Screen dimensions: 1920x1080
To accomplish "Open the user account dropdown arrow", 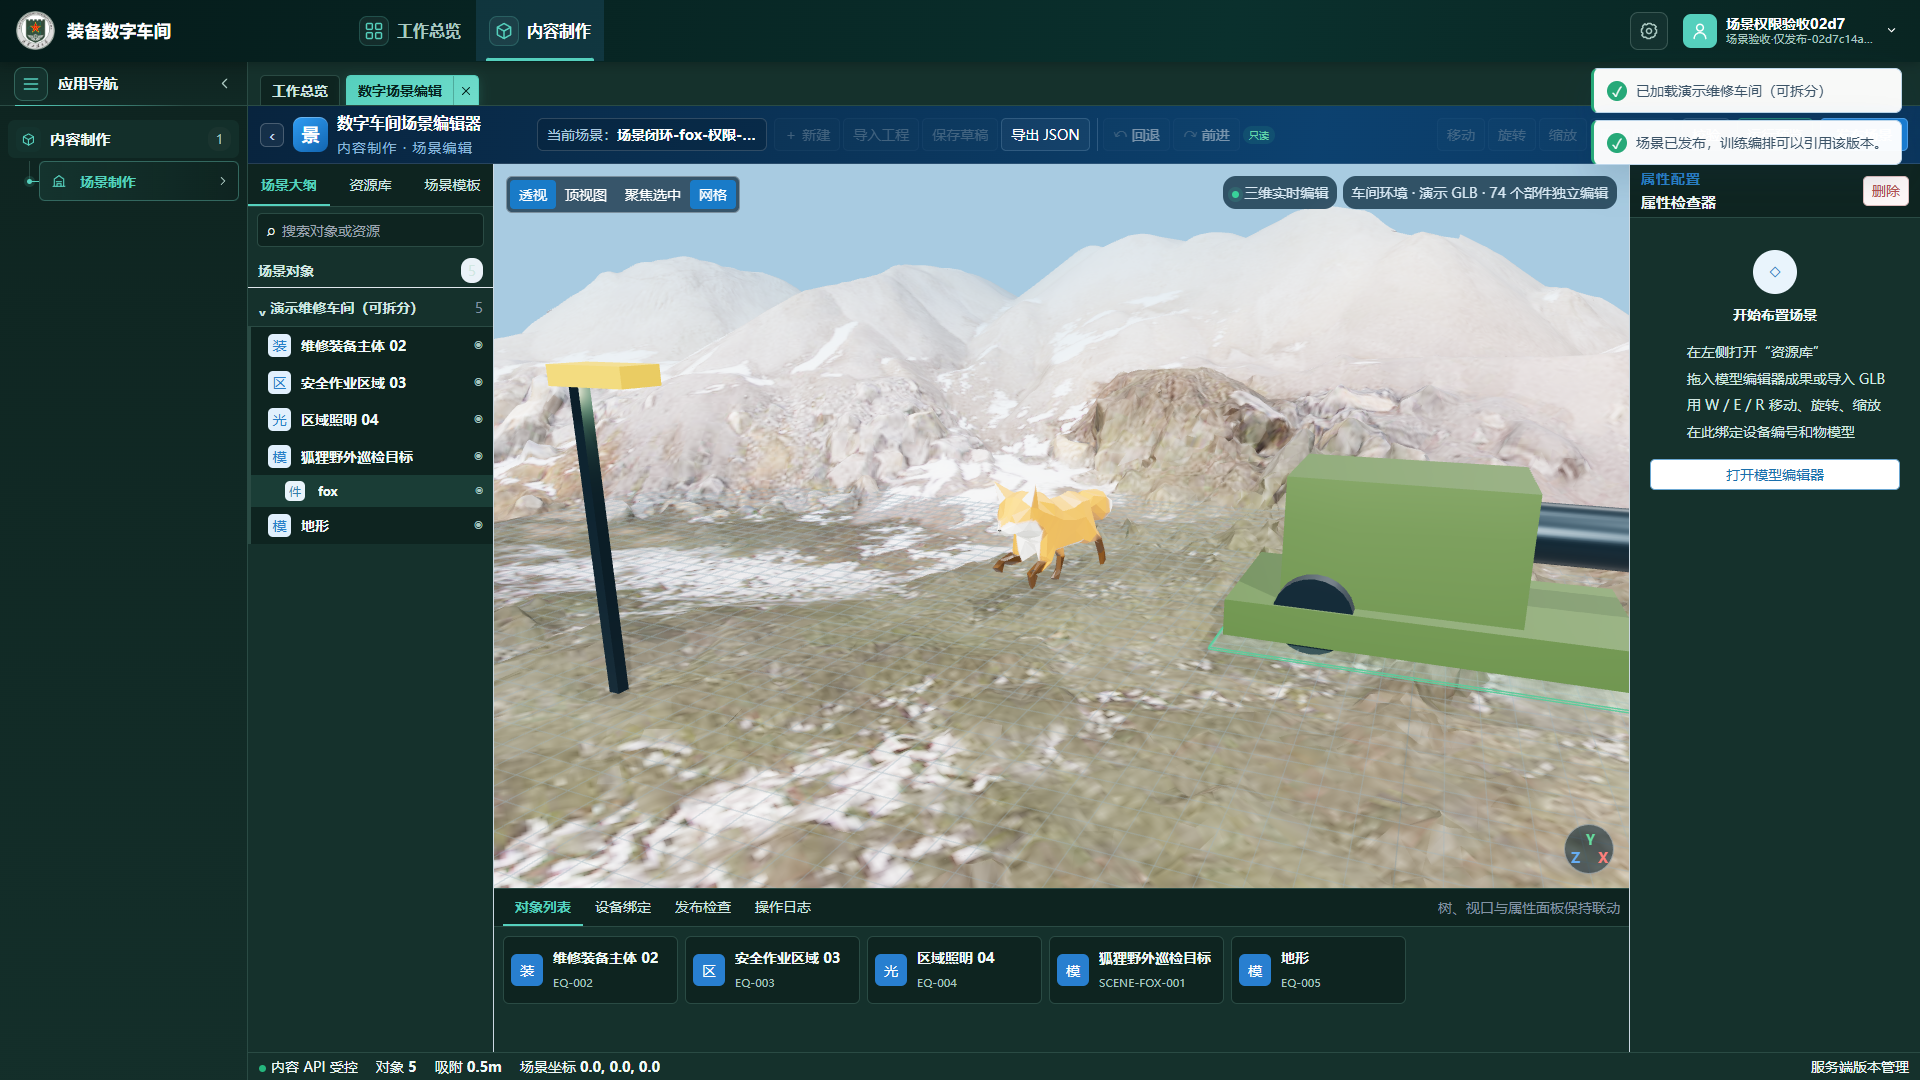I will coord(1892,31).
